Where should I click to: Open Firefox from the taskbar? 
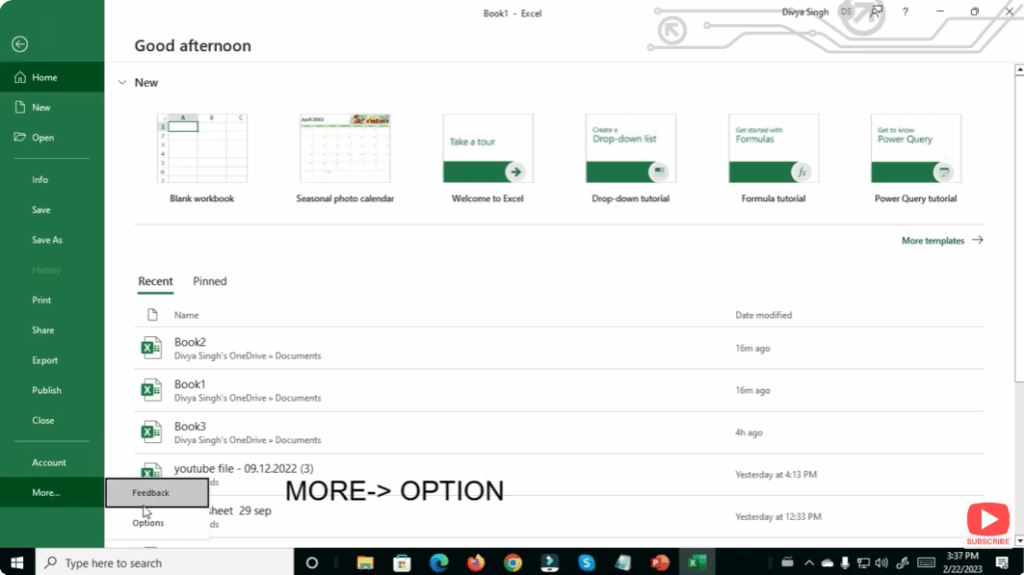[475, 562]
